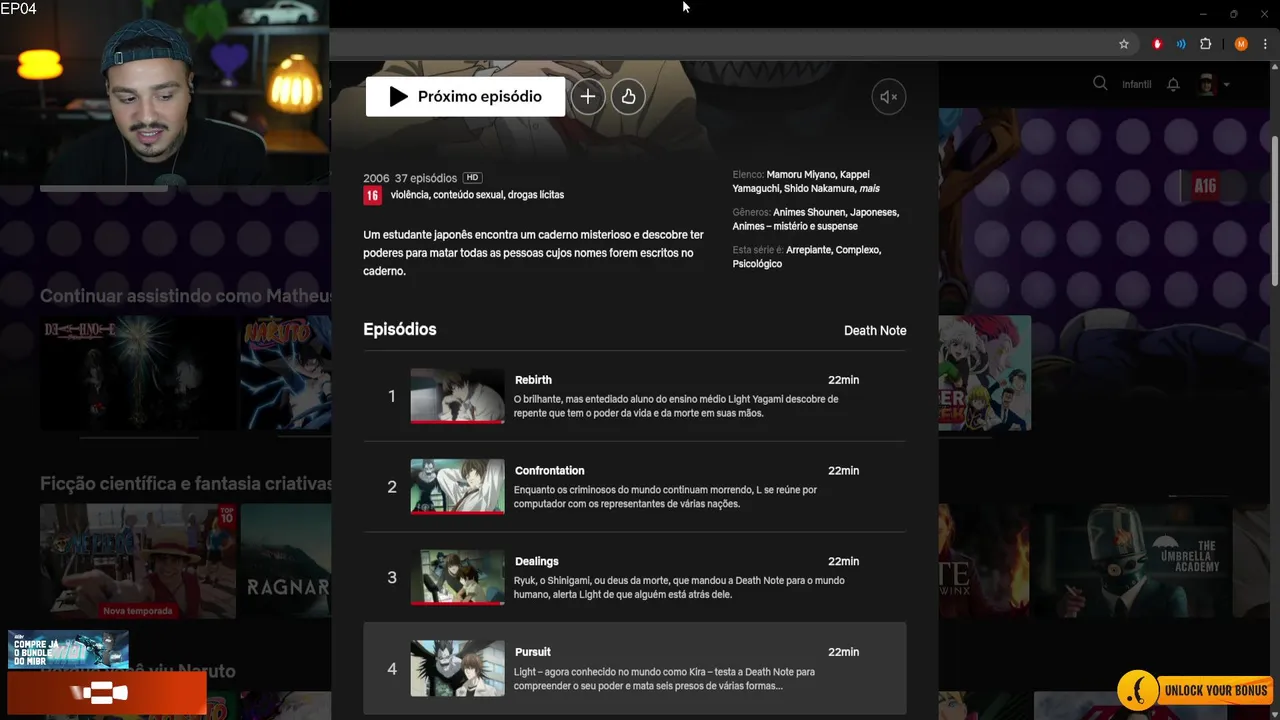The width and height of the screenshot is (1280, 720).
Task: Open the browser extensions puzzle menu
Action: 1205,44
